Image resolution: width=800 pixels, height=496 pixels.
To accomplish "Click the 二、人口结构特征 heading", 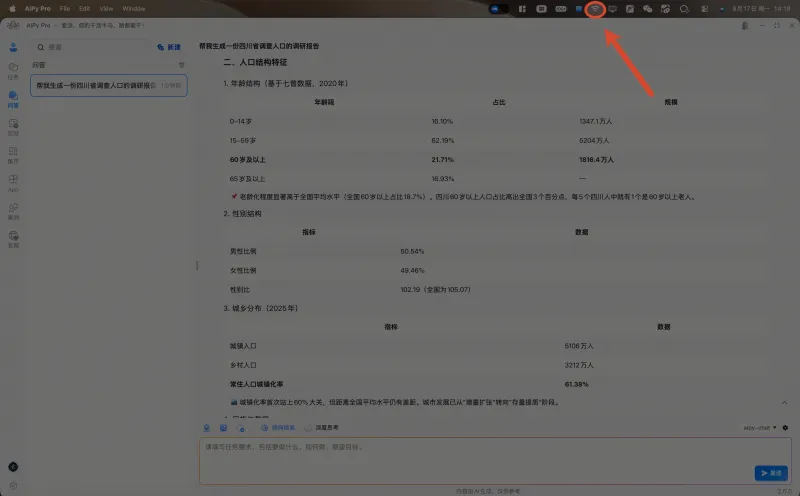I will [x=255, y=62].
